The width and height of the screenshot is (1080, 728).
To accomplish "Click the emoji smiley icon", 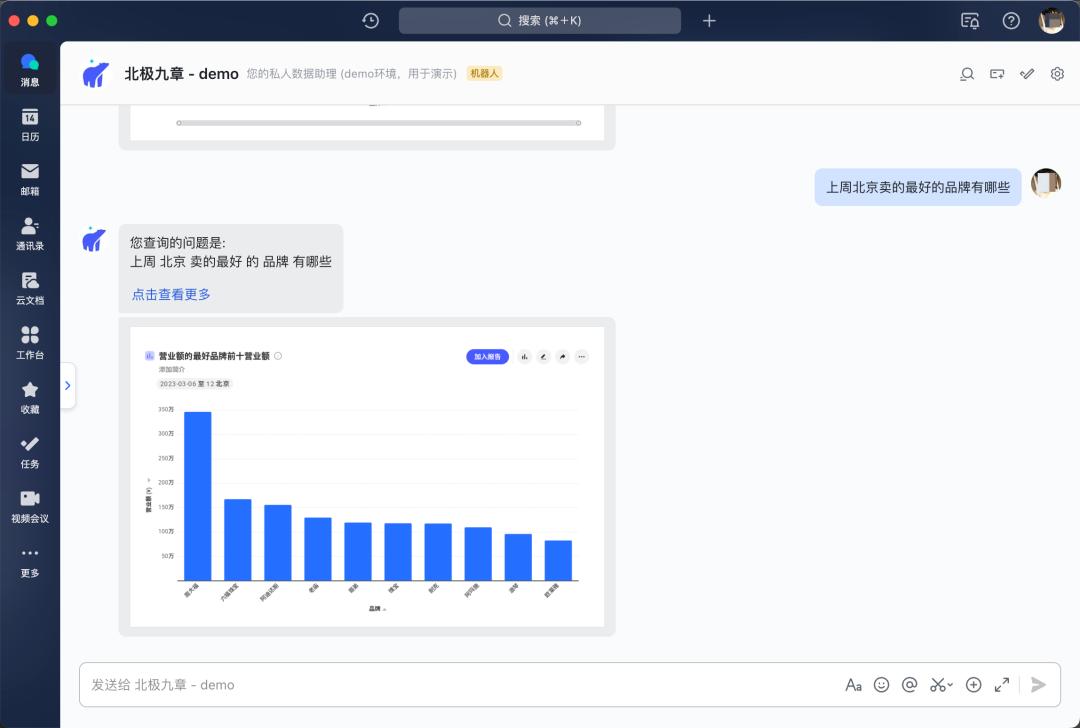I will tap(881, 685).
